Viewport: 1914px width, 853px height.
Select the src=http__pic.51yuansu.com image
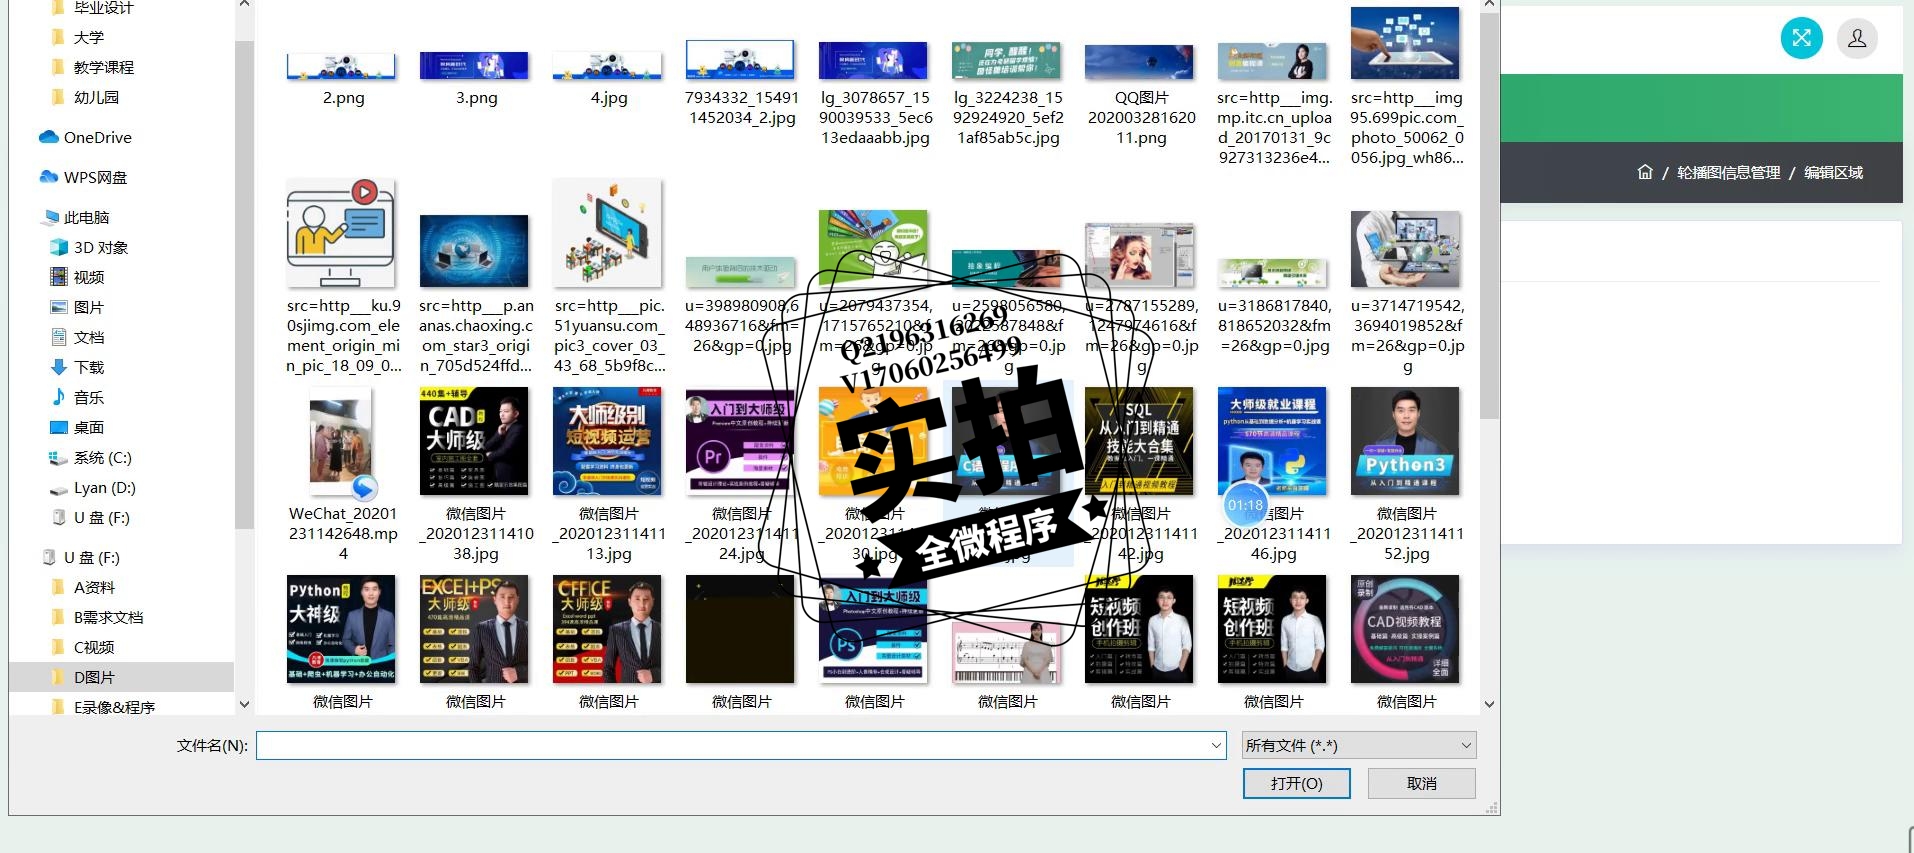(608, 234)
